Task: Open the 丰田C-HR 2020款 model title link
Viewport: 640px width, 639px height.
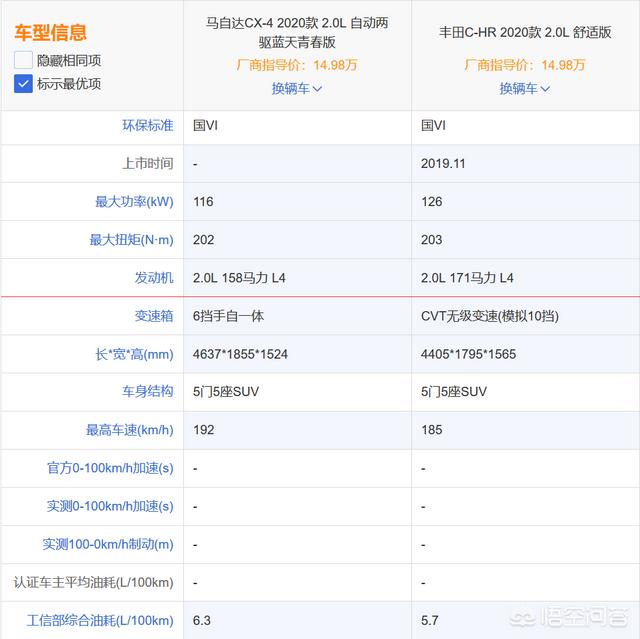Action: click(525, 32)
